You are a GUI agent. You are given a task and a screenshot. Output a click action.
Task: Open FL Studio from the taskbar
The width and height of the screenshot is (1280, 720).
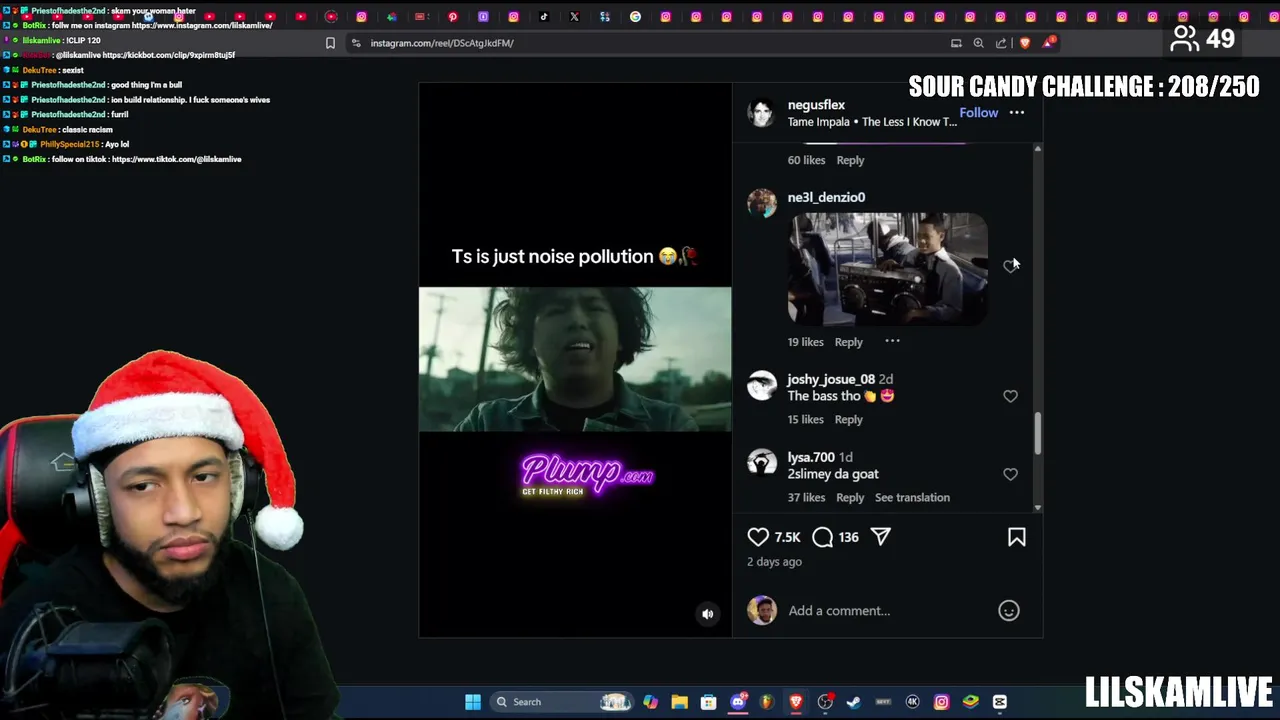pos(767,702)
